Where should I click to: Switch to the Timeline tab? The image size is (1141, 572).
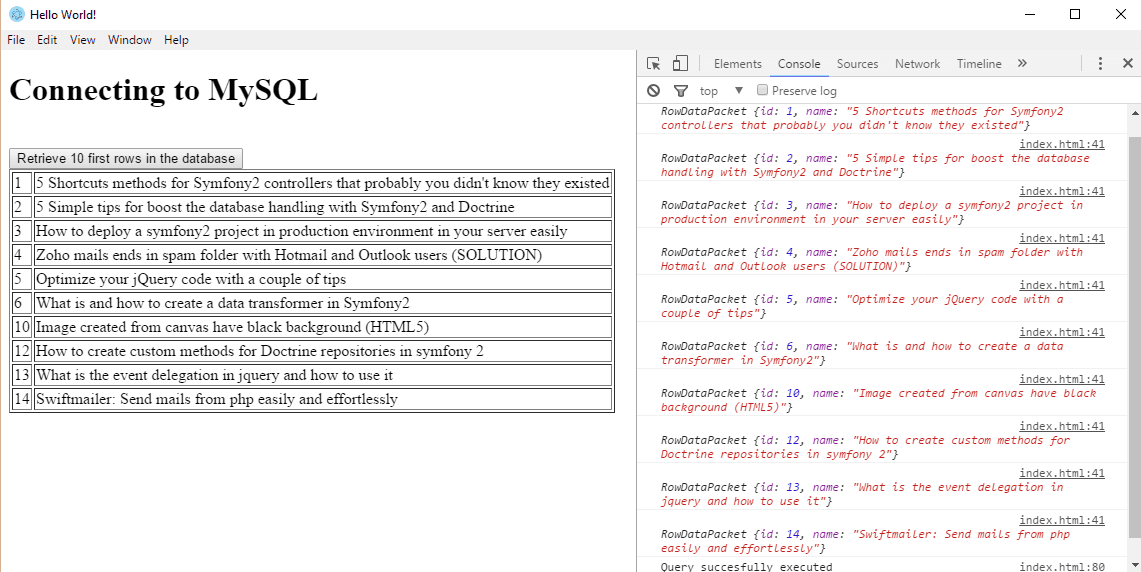click(979, 63)
